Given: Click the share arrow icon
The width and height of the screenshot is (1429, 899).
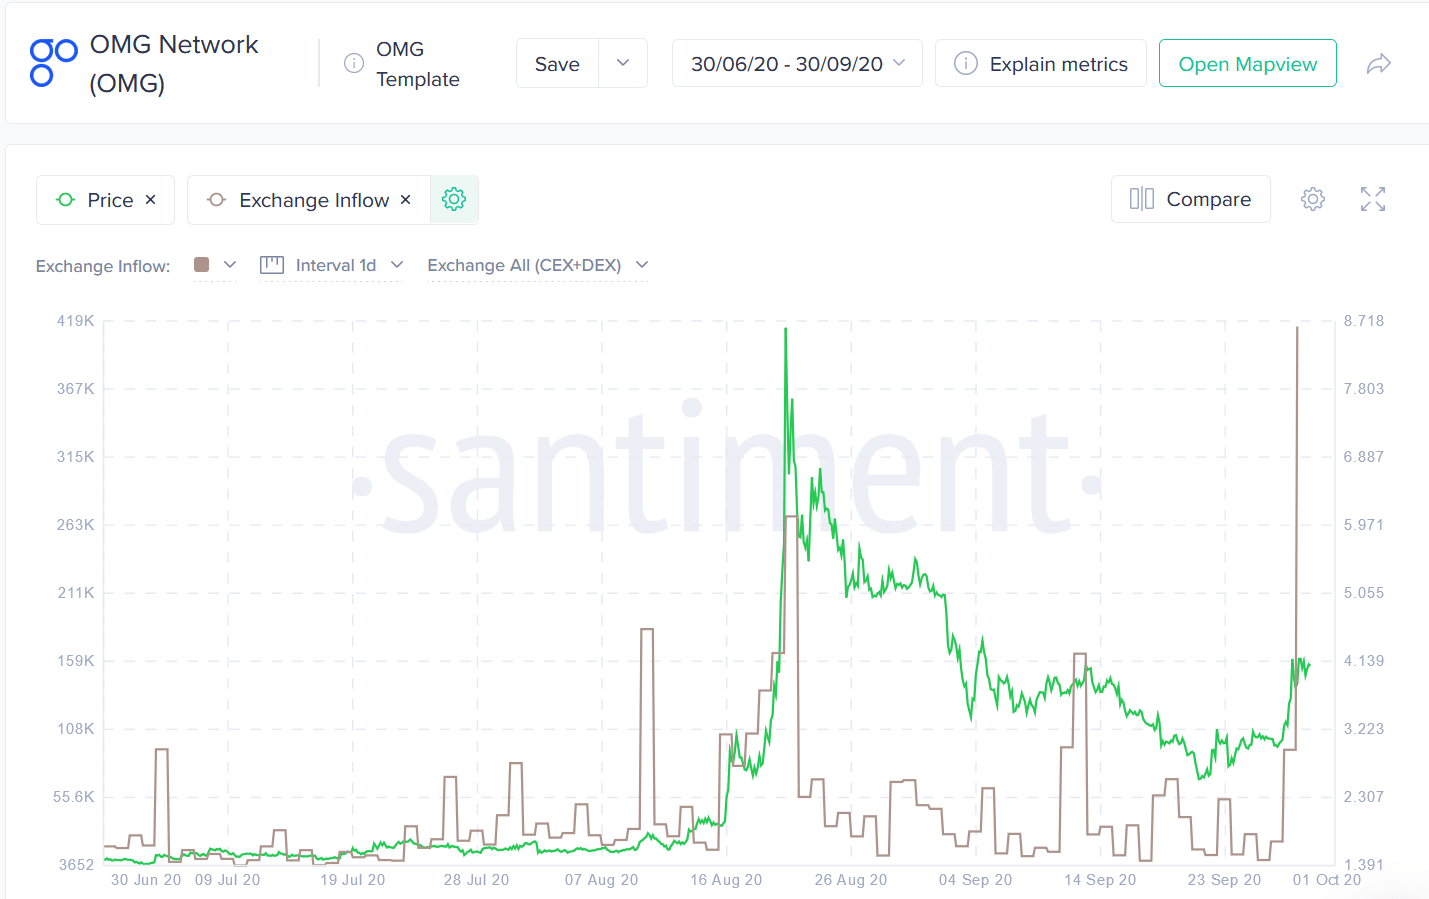Looking at the screenshot, I should click(x=1379, y=64).
